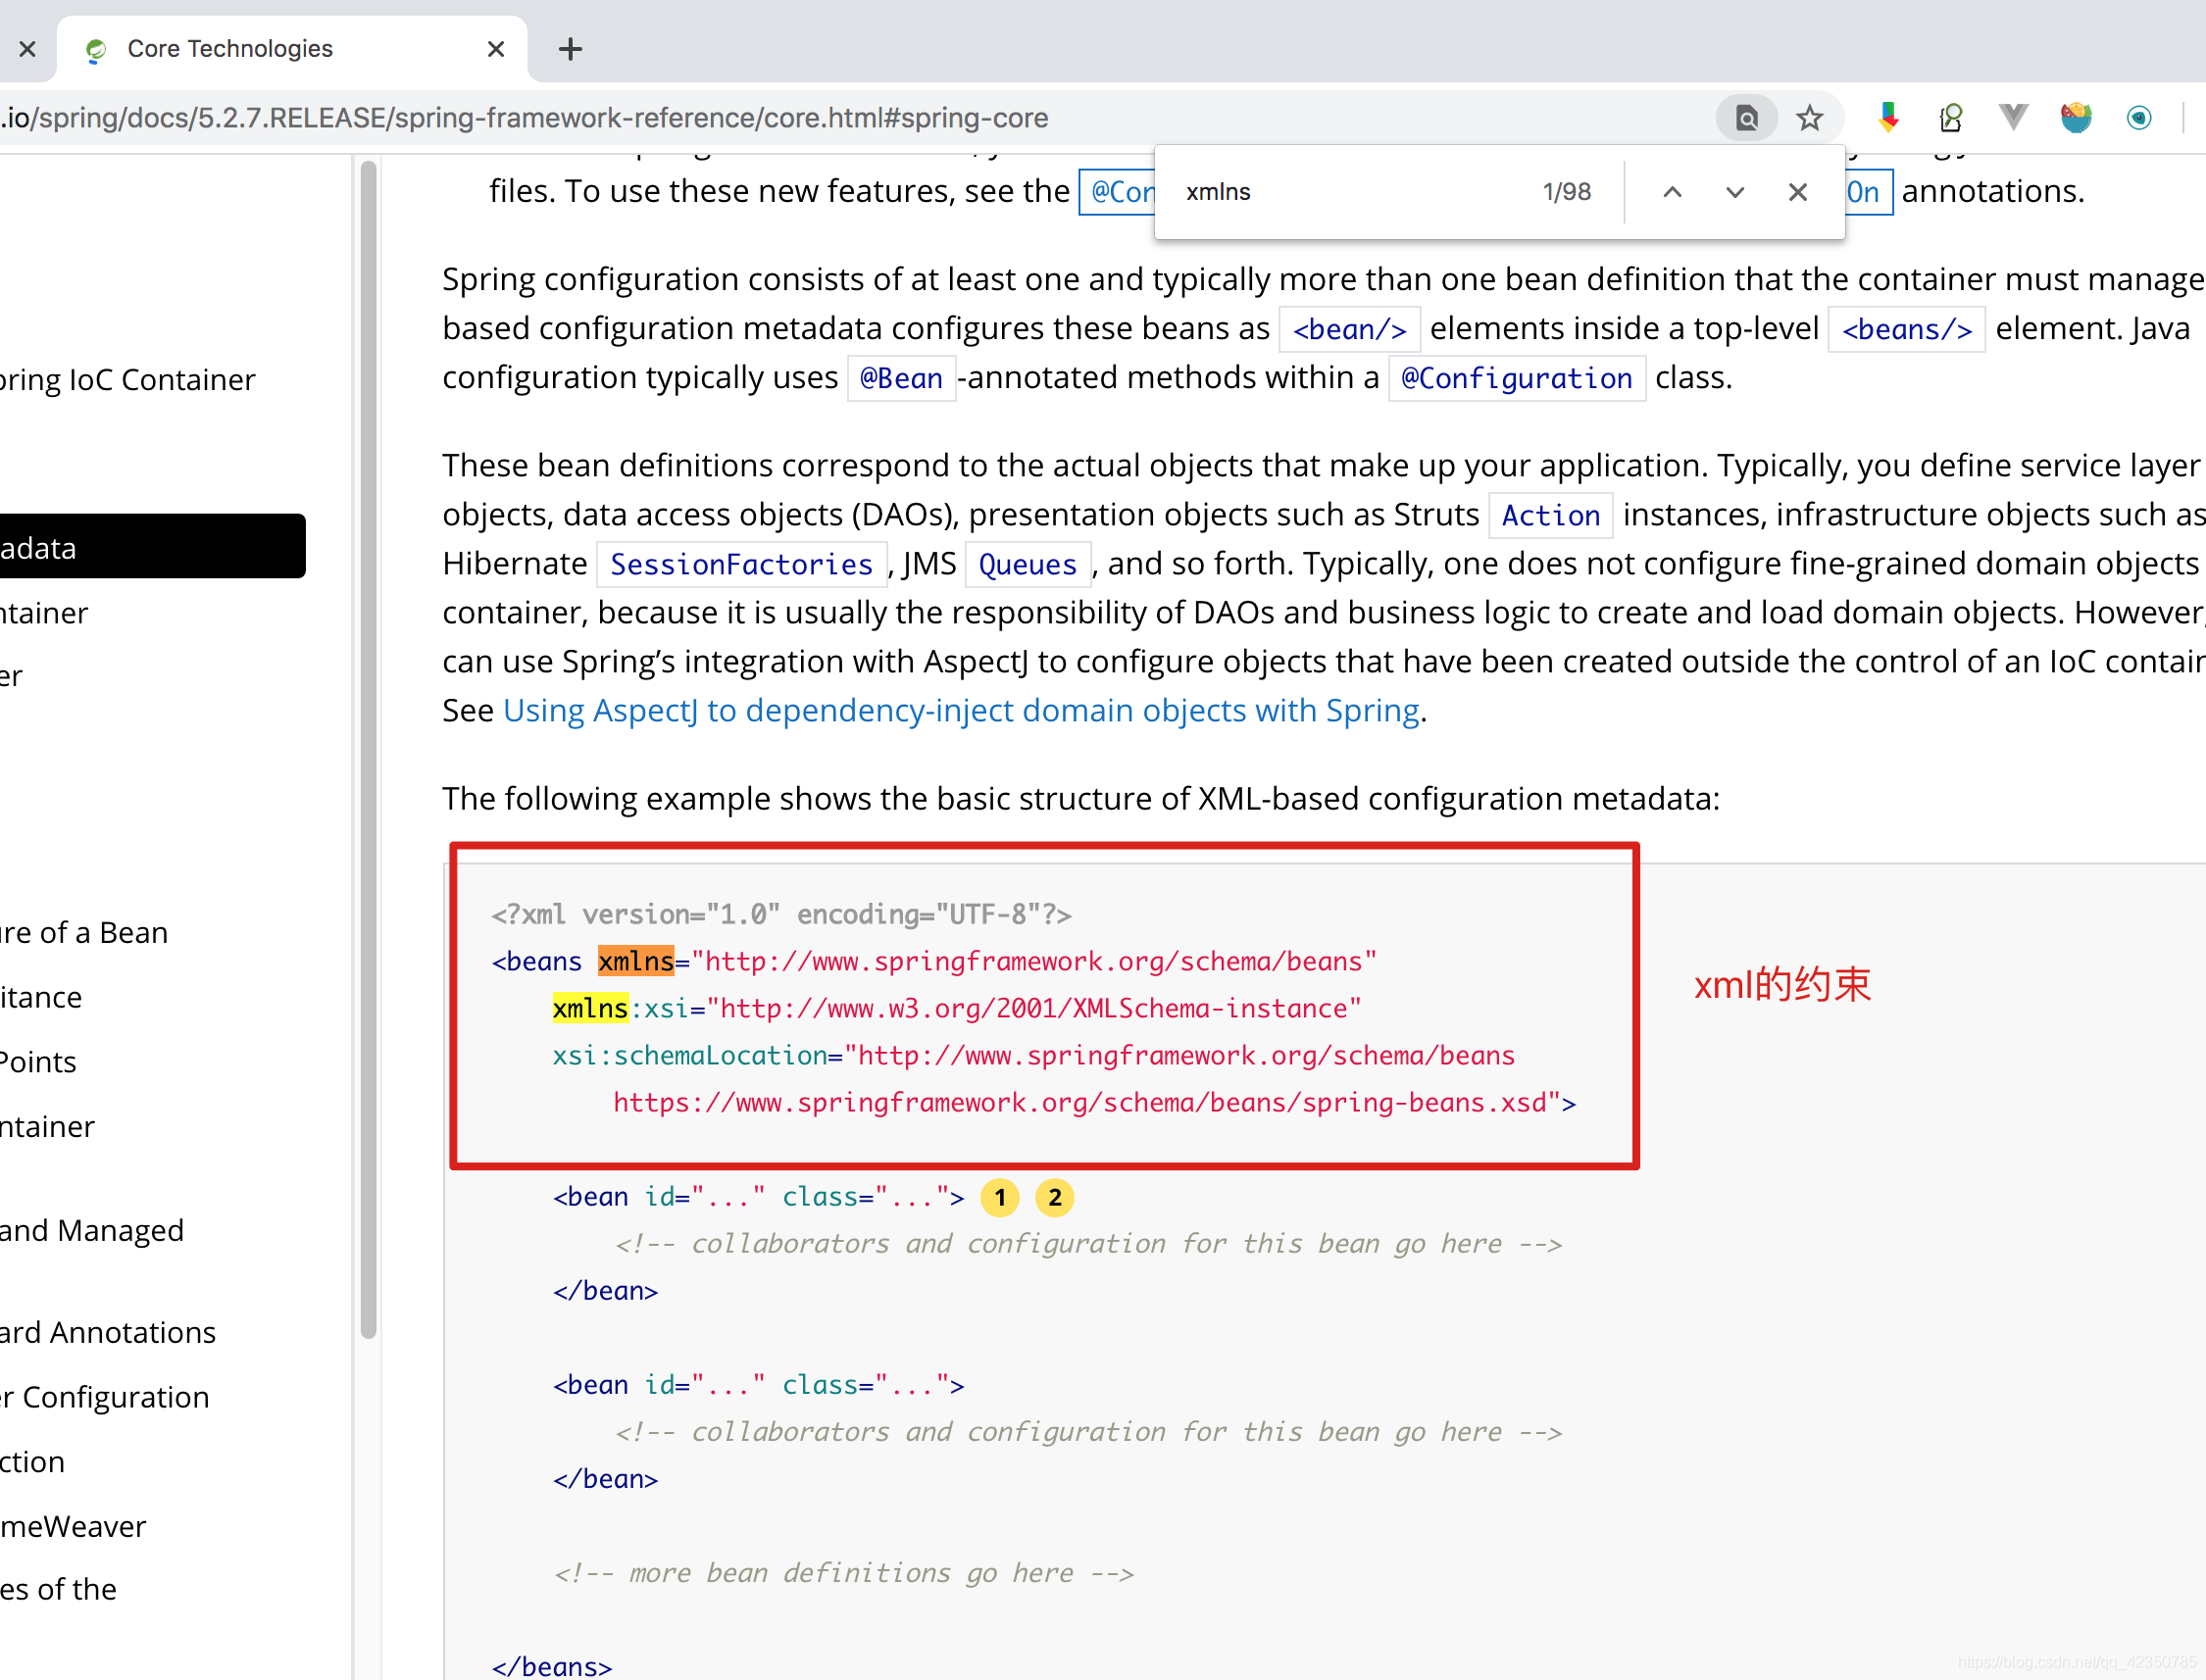Click the spring-beans.xsd URL text

click(x=1087, y=1103)
